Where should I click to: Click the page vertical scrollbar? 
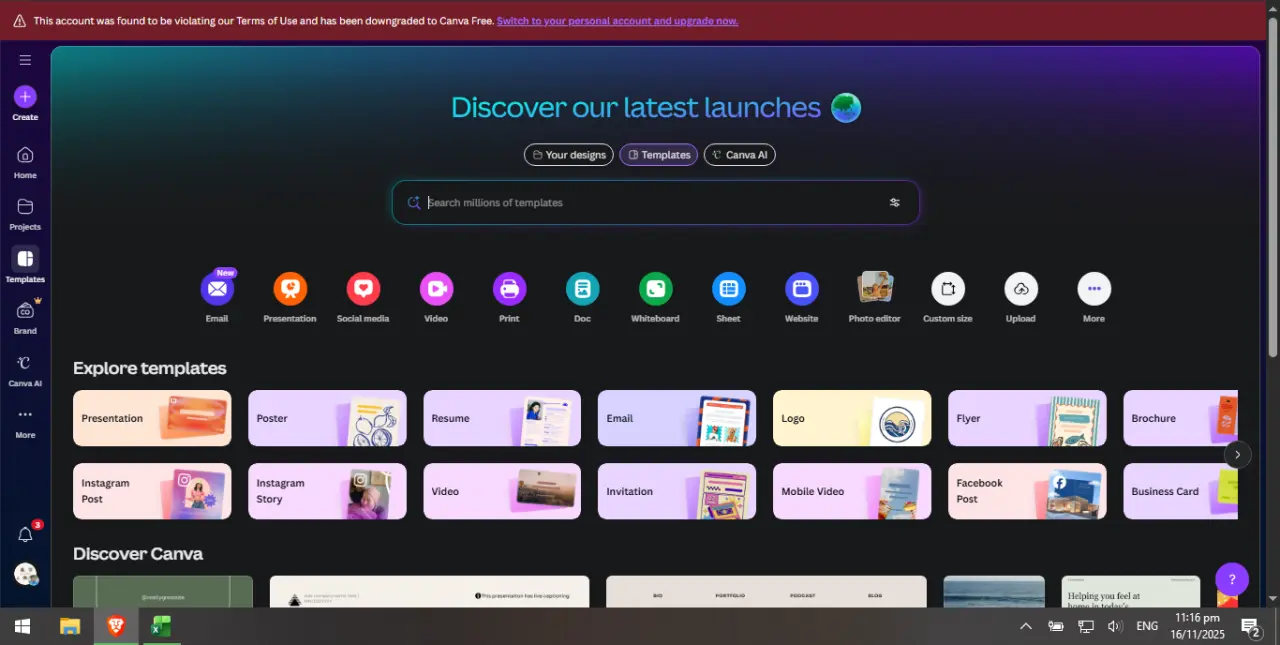[x=1273, y=187]
